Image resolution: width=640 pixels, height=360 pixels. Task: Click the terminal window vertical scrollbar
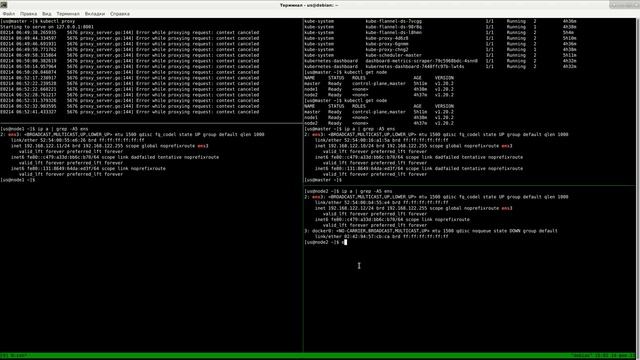(x=638, y=185)
